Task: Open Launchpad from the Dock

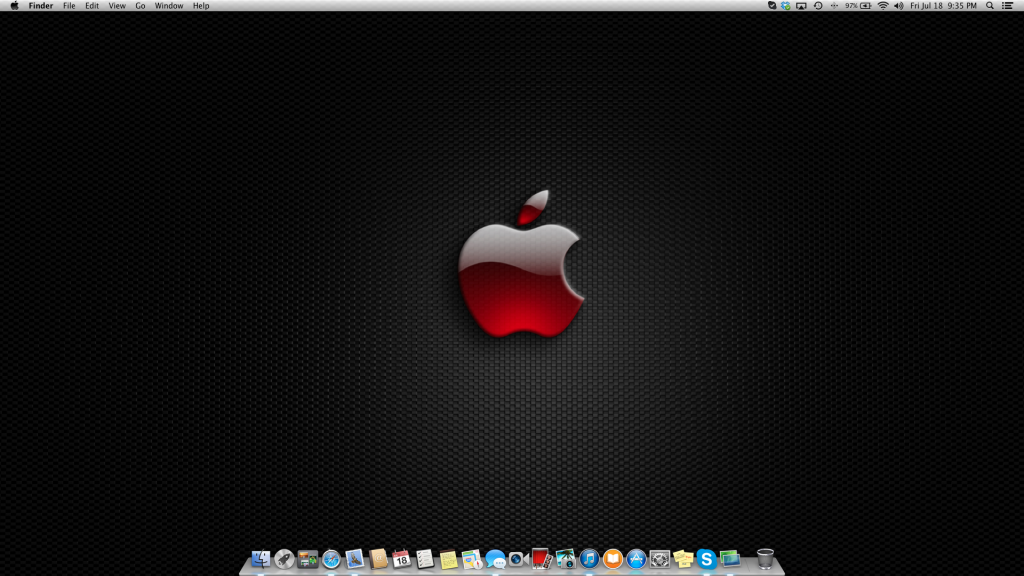Action: click(x=284, y=559)
